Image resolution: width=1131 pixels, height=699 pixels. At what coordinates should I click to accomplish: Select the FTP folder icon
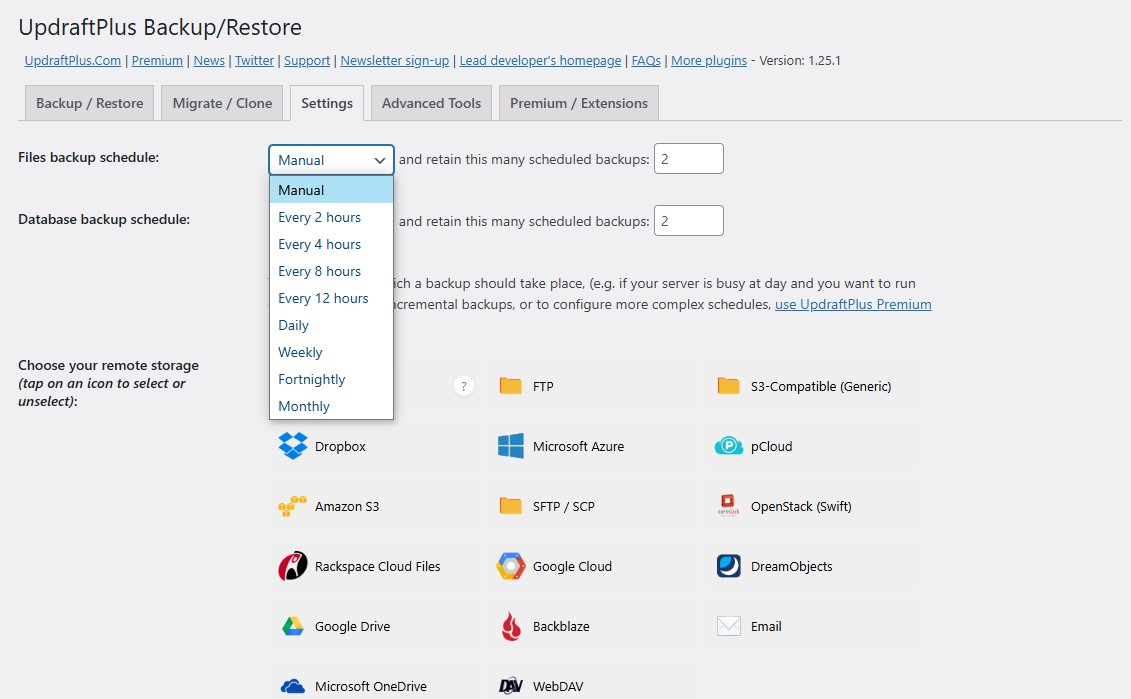(511, 386)
